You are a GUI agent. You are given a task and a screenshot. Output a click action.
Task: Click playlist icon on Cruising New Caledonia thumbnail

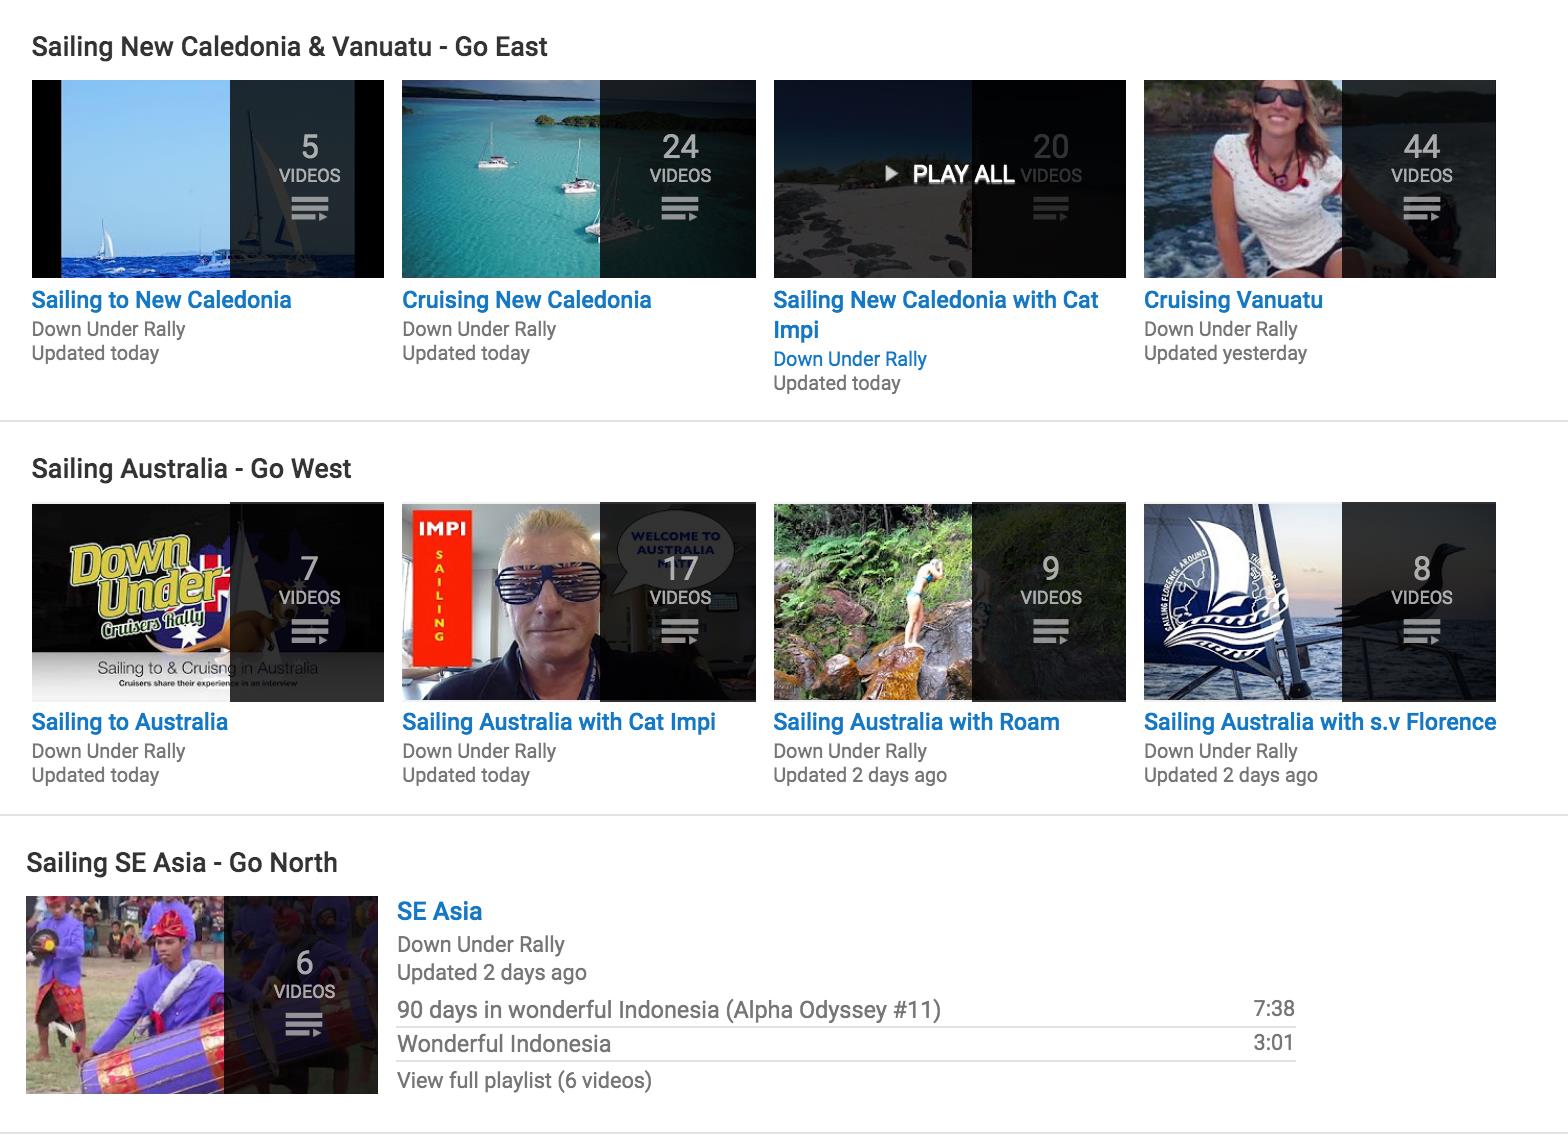pos(680,209)
